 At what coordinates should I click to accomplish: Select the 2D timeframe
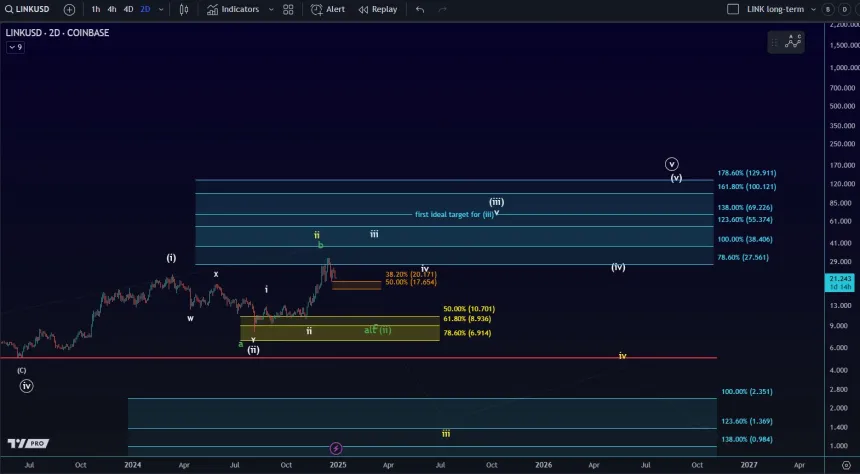click(145, 9)
